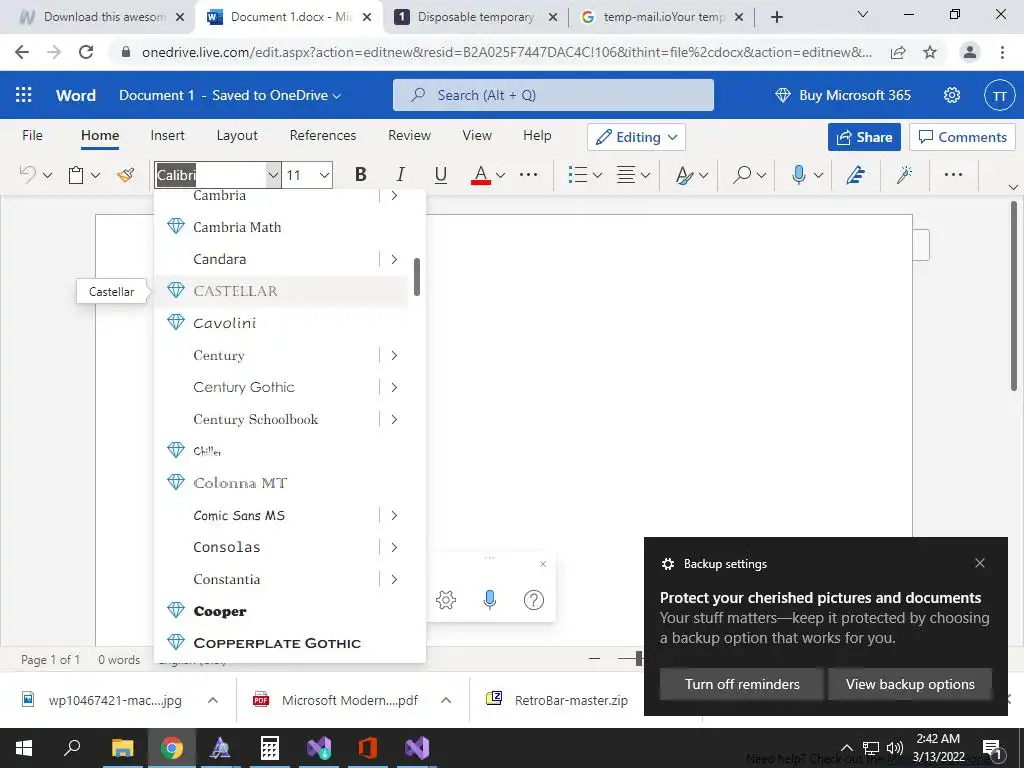The image size is (1024, 768).
Task: Expand the bullets list dropdown arrow
Action: [597, 175]
